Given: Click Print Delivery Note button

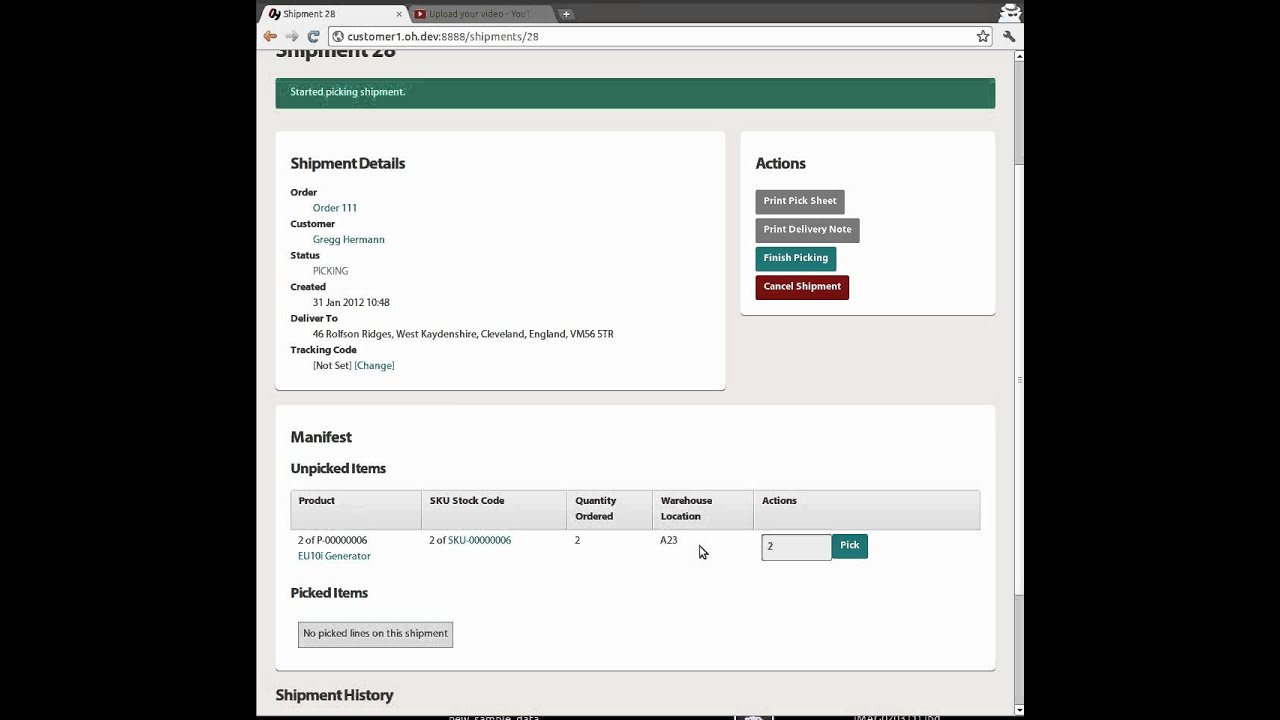Looking at the screenshot, I should (x=807, y=230).
